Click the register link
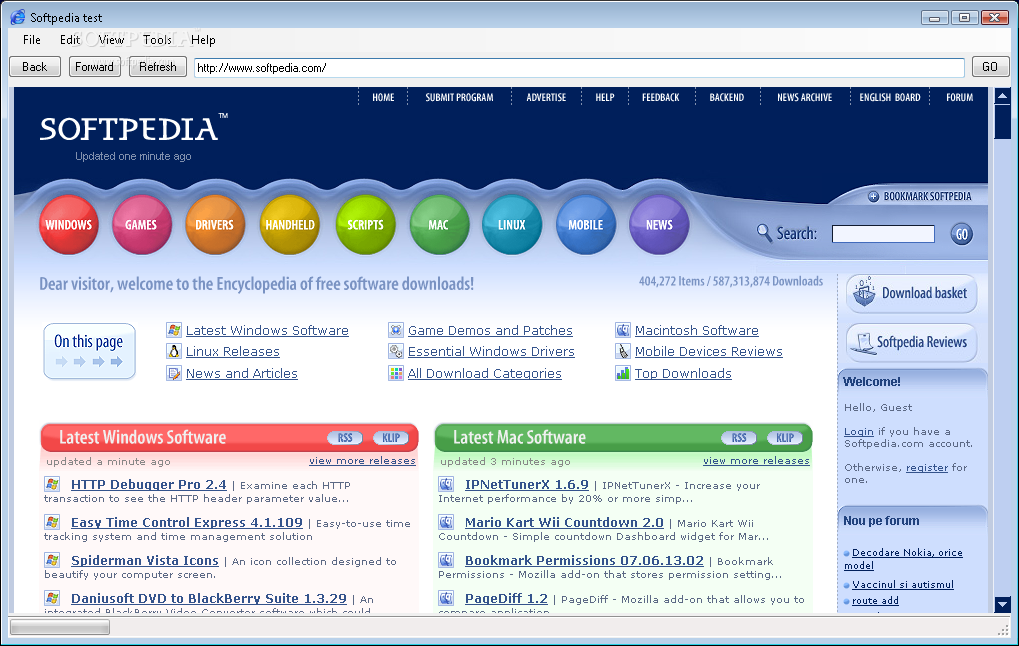The width and height of the screenshot is (1019, 646). pos(927,467)
